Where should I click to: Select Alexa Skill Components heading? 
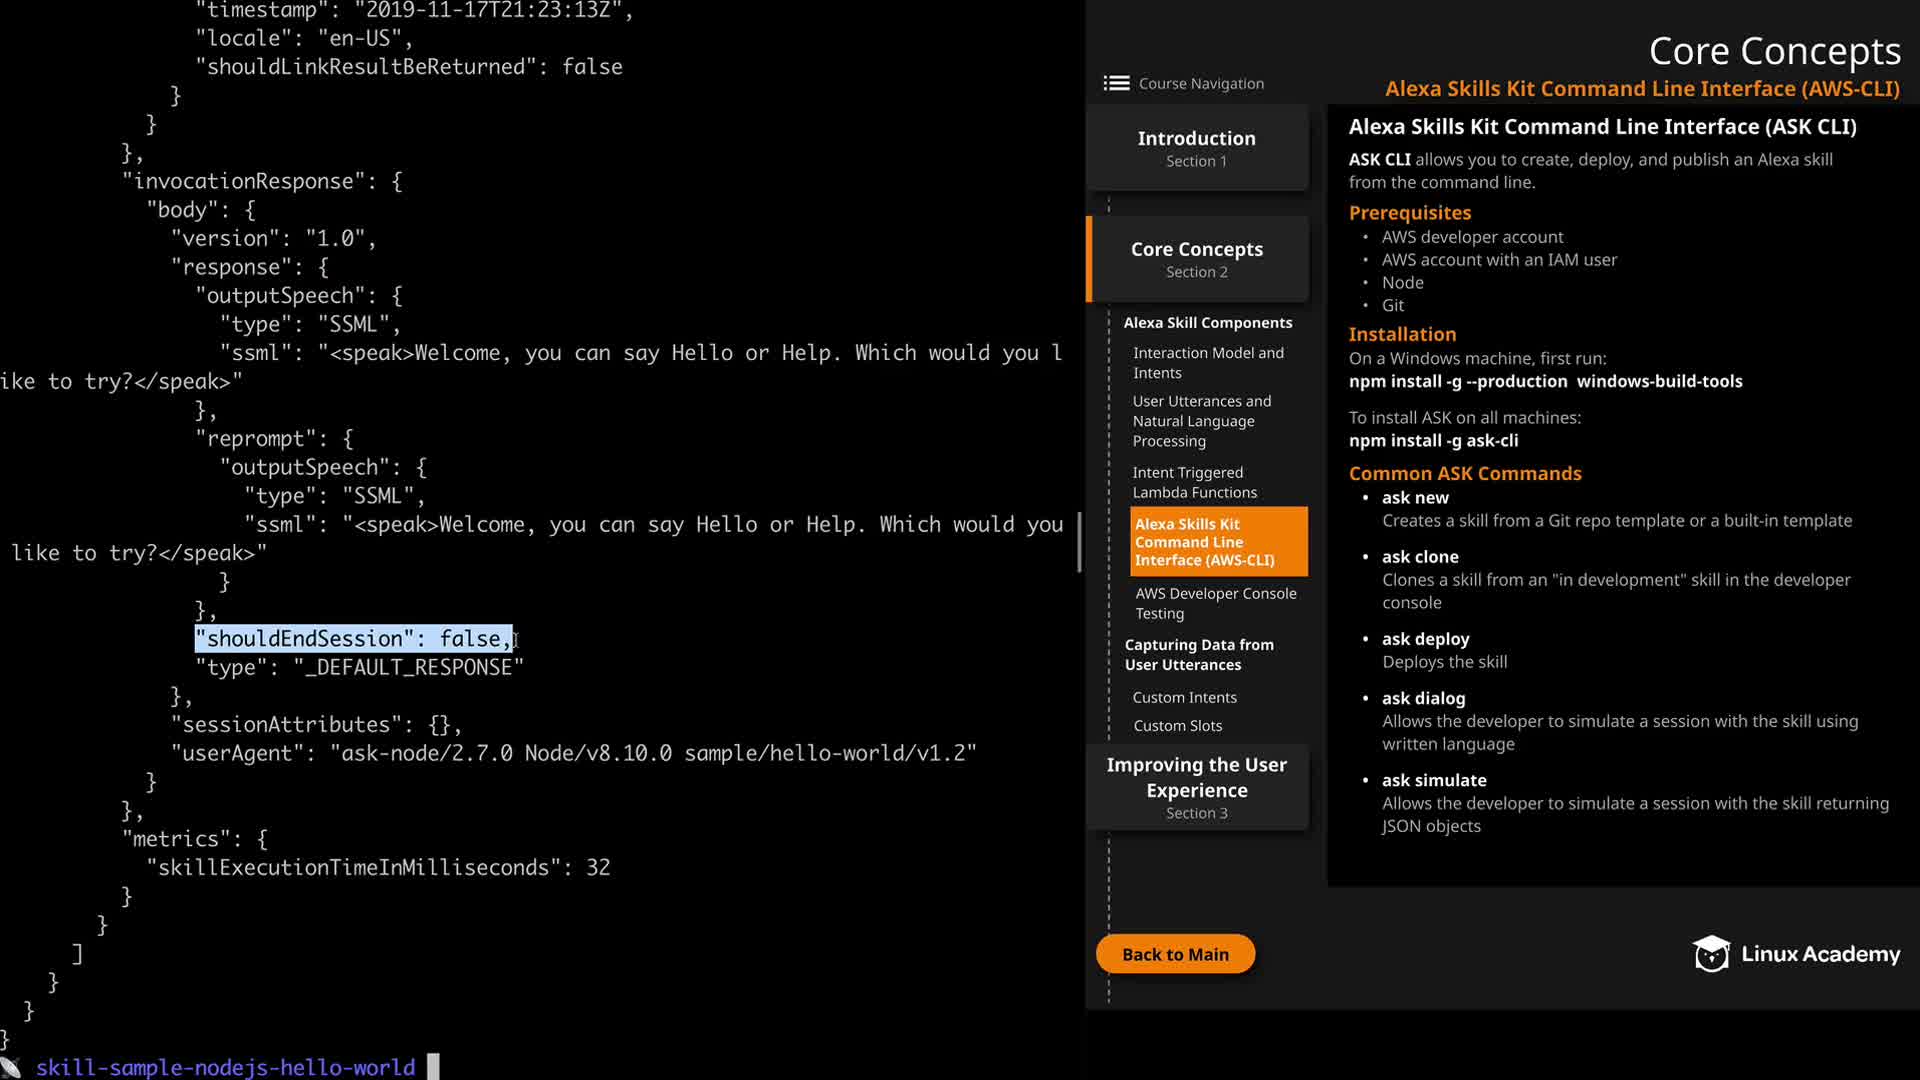click(1207, 323)
